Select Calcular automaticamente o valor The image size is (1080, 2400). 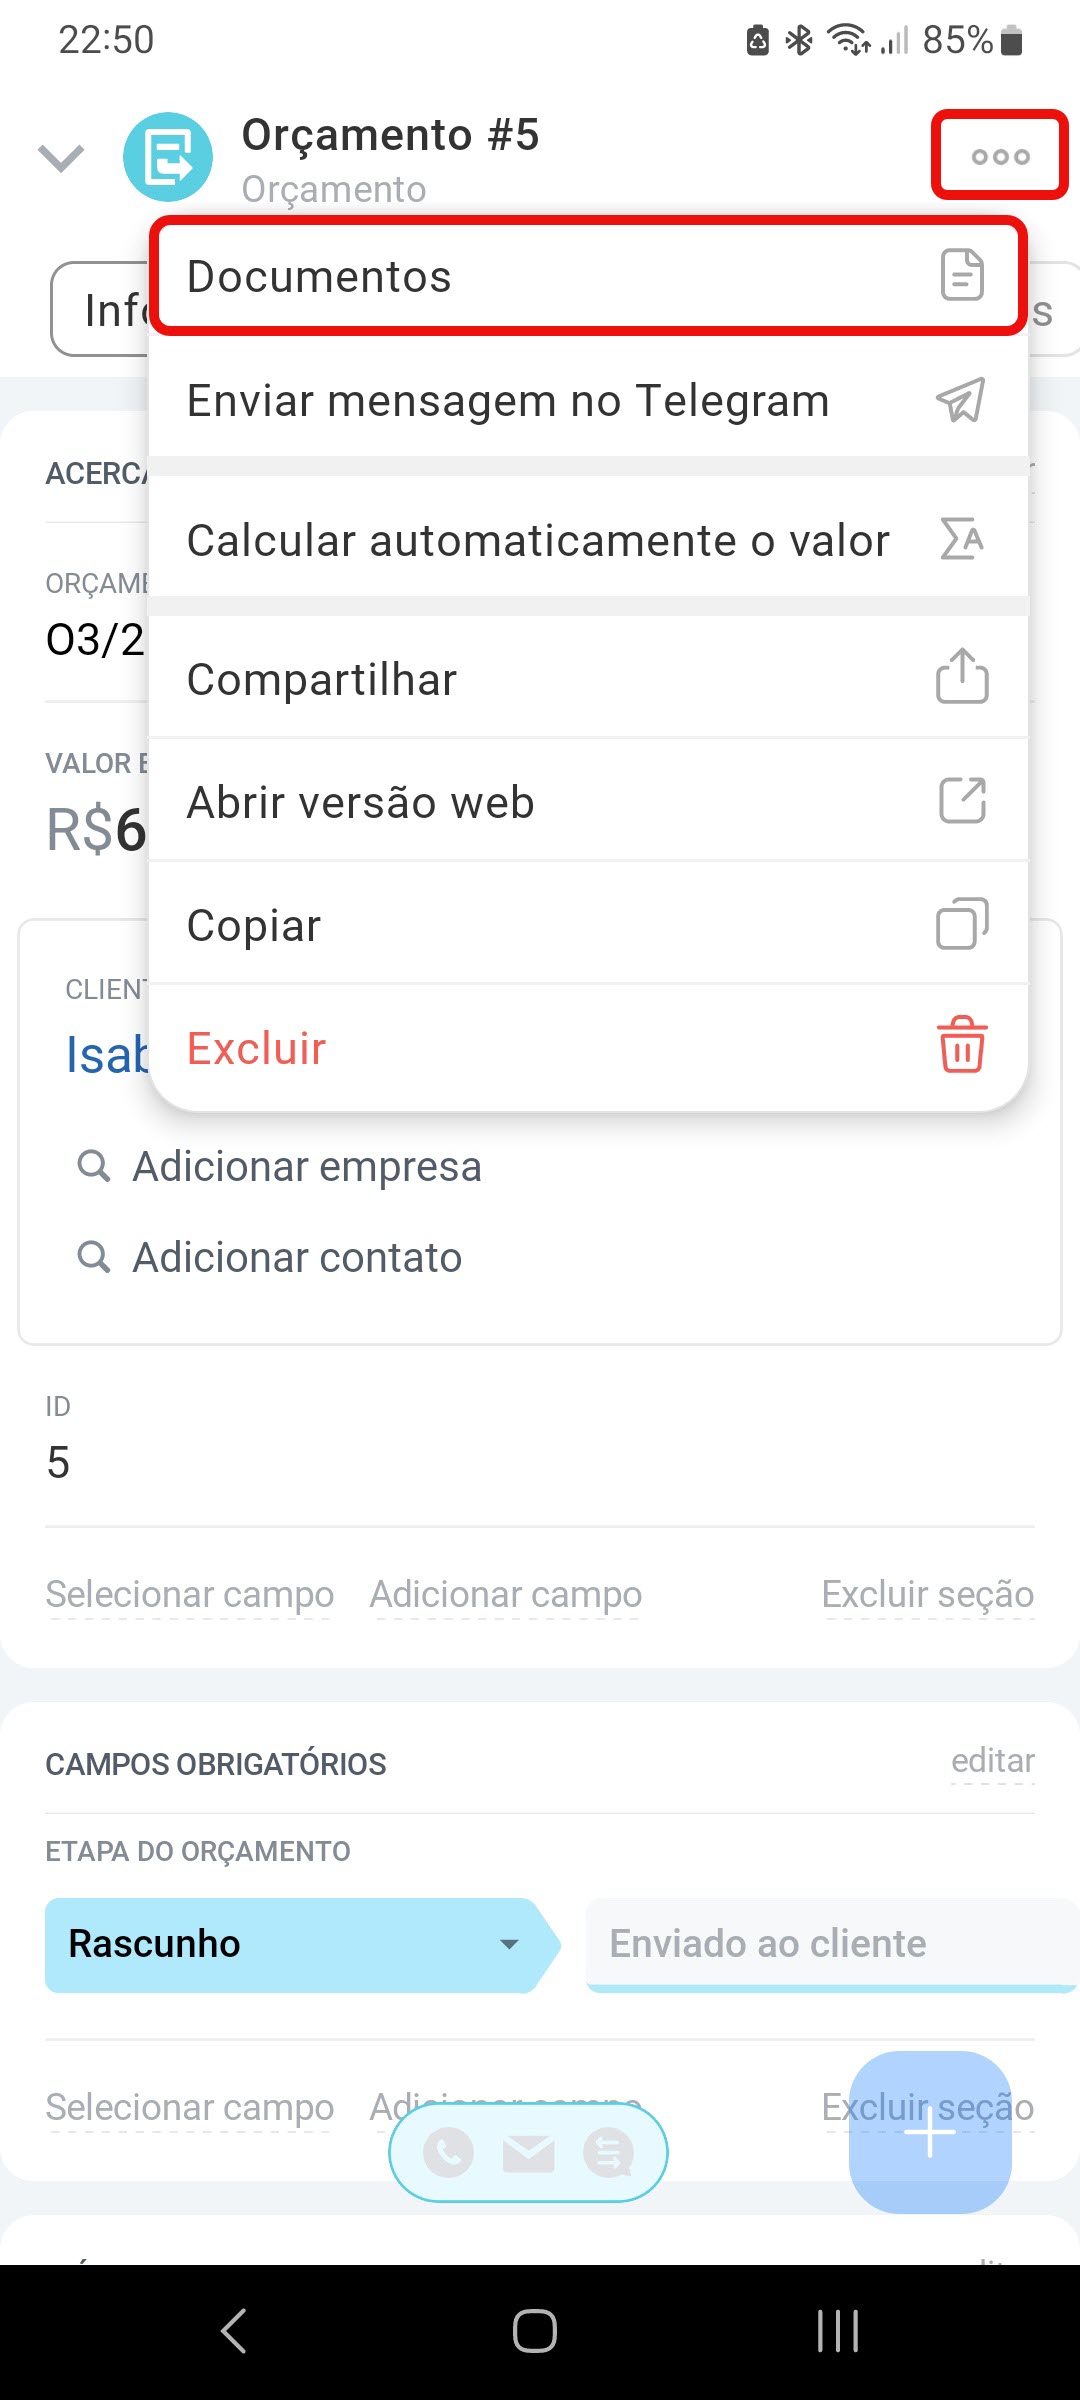click(x=588, y=540)
